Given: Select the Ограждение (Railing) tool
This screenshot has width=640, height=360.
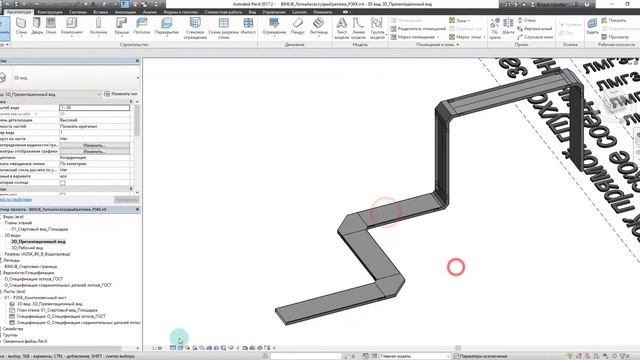Looking at the screenshot, I should click(x=274, y=27).
